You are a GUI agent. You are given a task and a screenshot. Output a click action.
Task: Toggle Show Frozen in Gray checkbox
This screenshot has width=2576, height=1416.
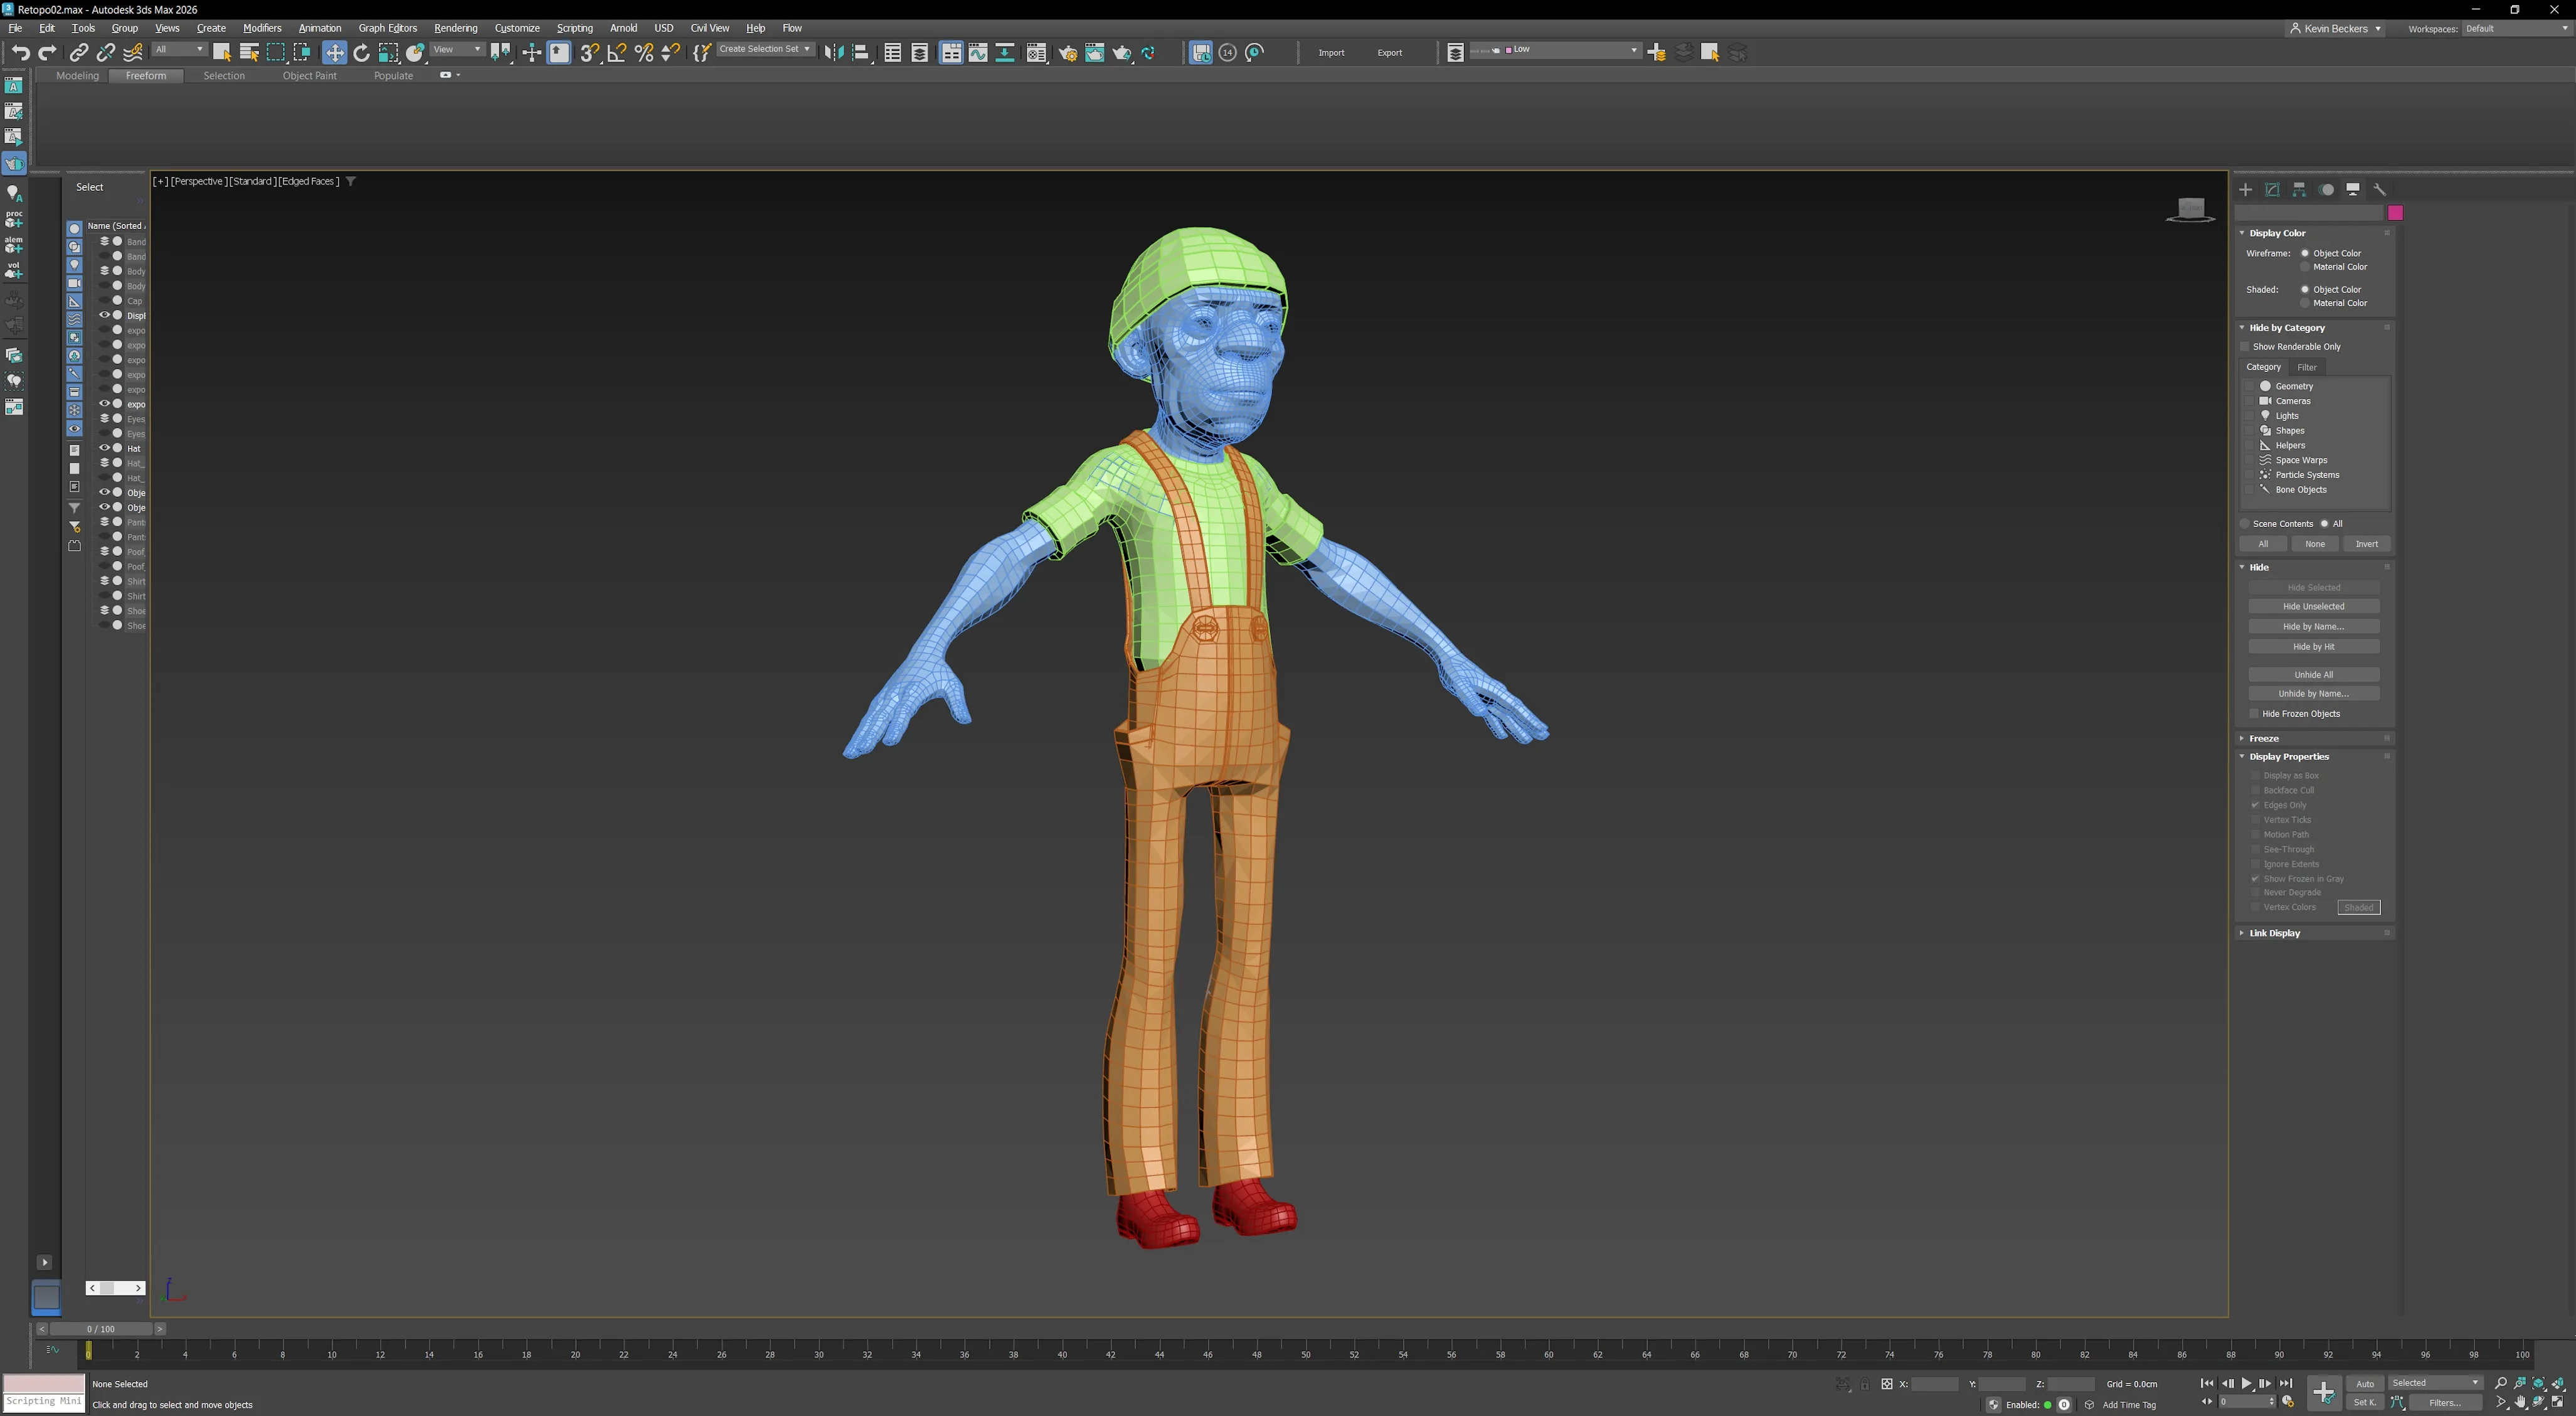2255,879
